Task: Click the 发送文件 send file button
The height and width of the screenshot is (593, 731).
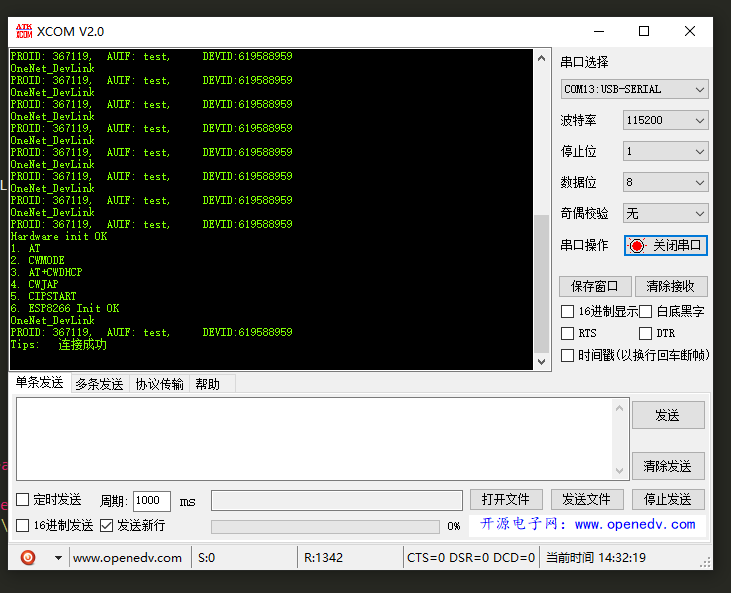Action: (587, 500)
